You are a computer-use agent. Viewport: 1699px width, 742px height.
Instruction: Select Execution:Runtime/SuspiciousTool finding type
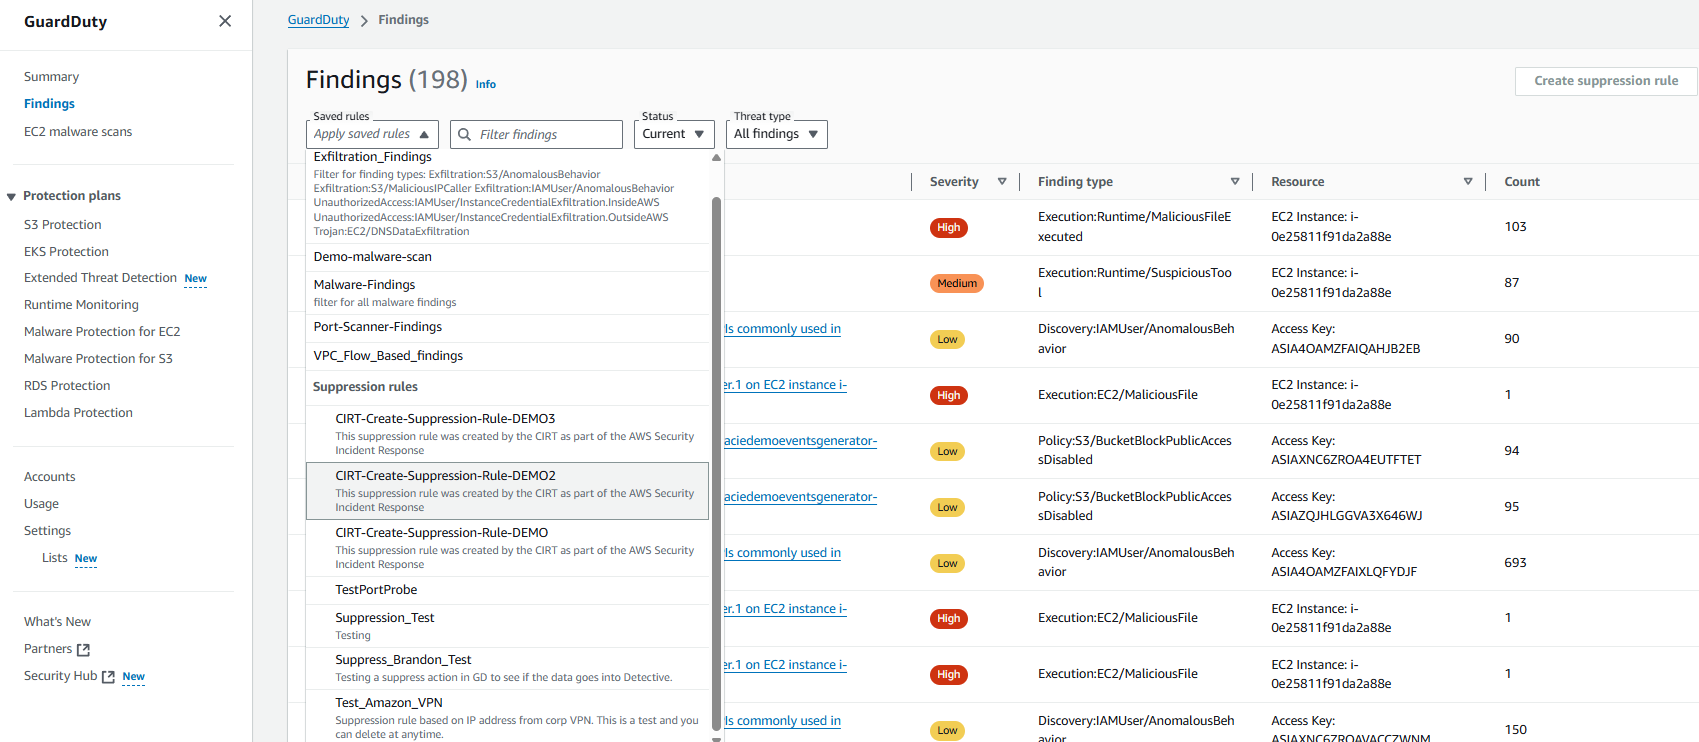(1134, 283)
